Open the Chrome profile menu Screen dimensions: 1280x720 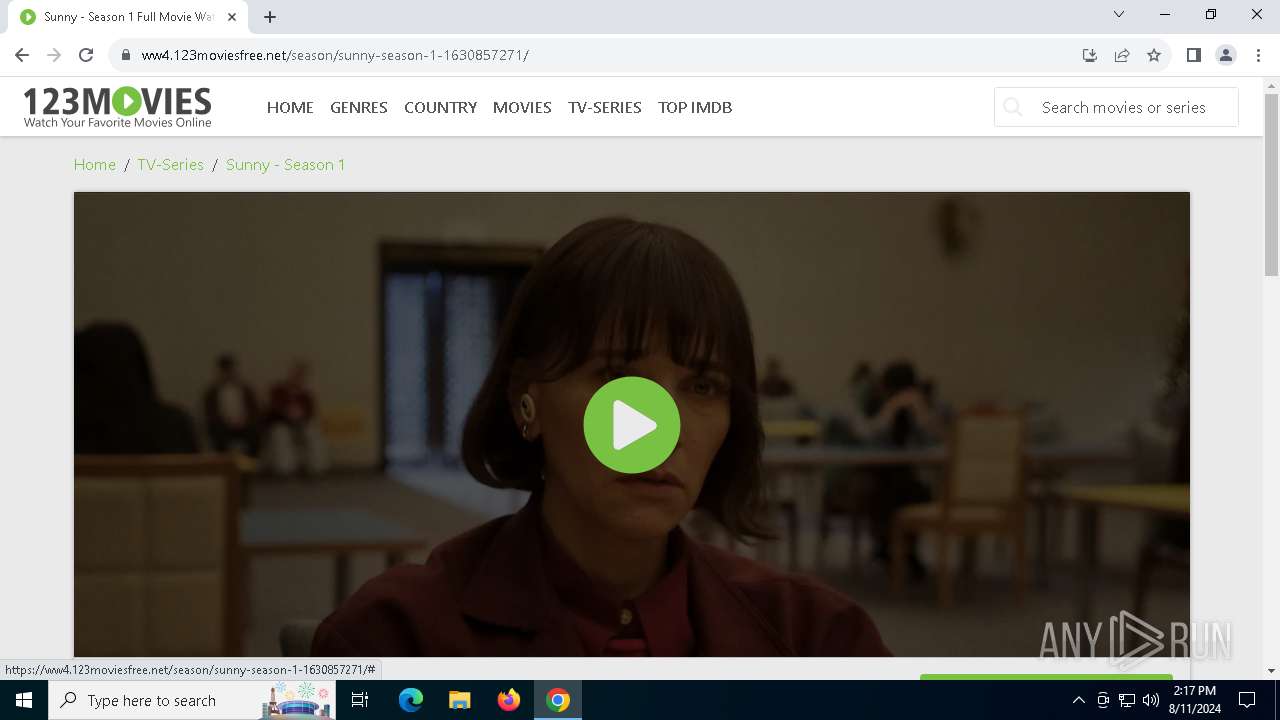(1226, 55)
